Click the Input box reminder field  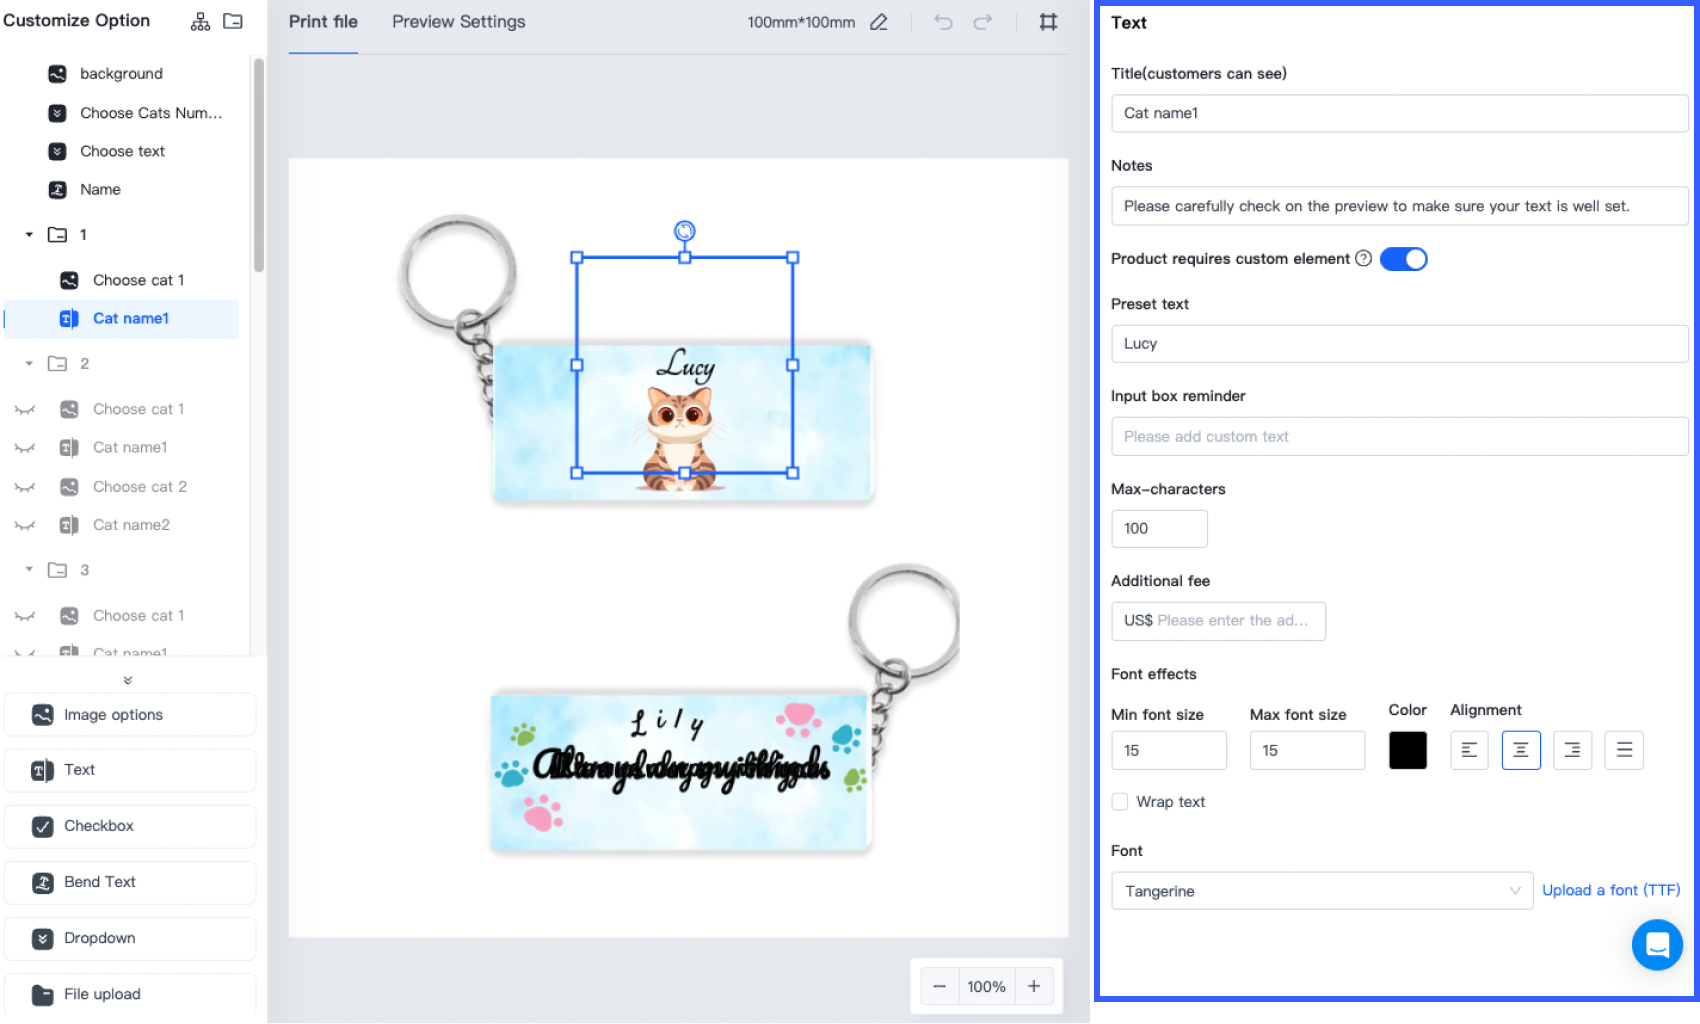1399,437
